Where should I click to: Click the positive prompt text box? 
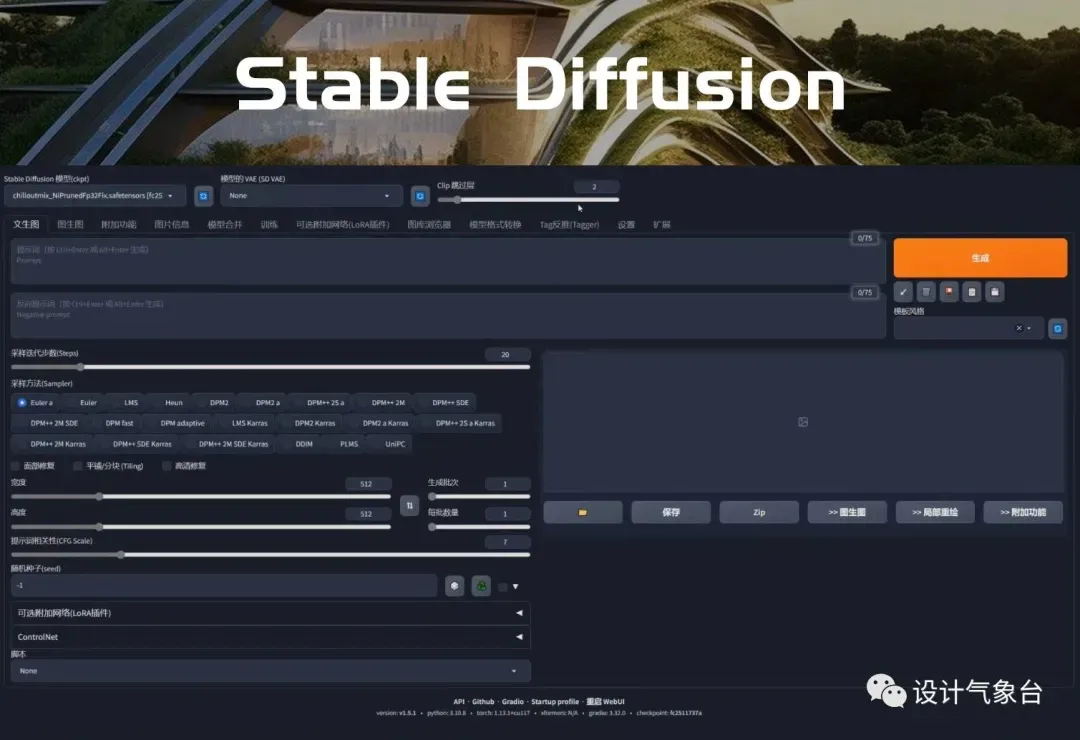pos(448,262)
